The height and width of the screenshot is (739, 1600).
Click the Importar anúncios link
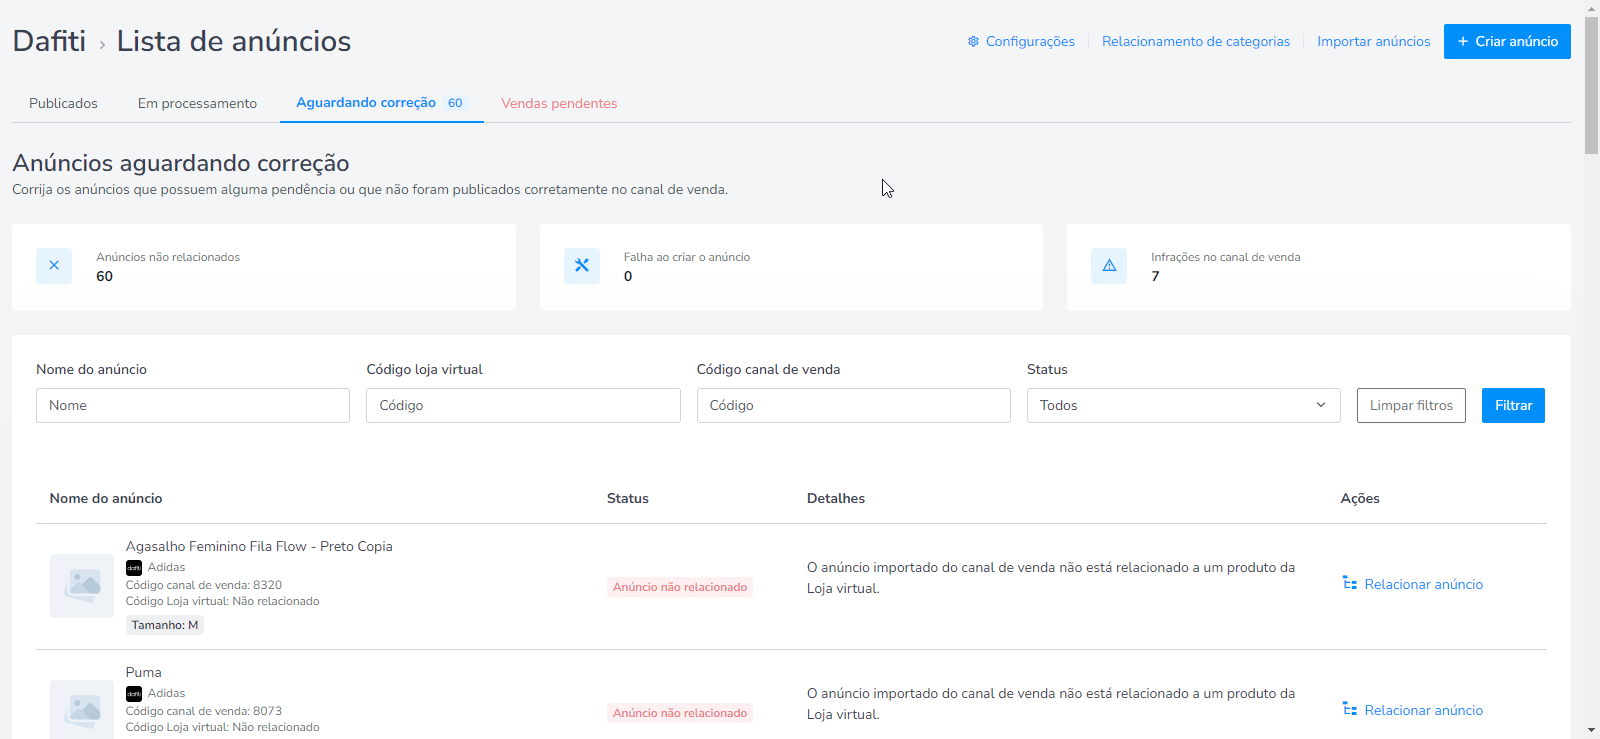pos(1373,41)
